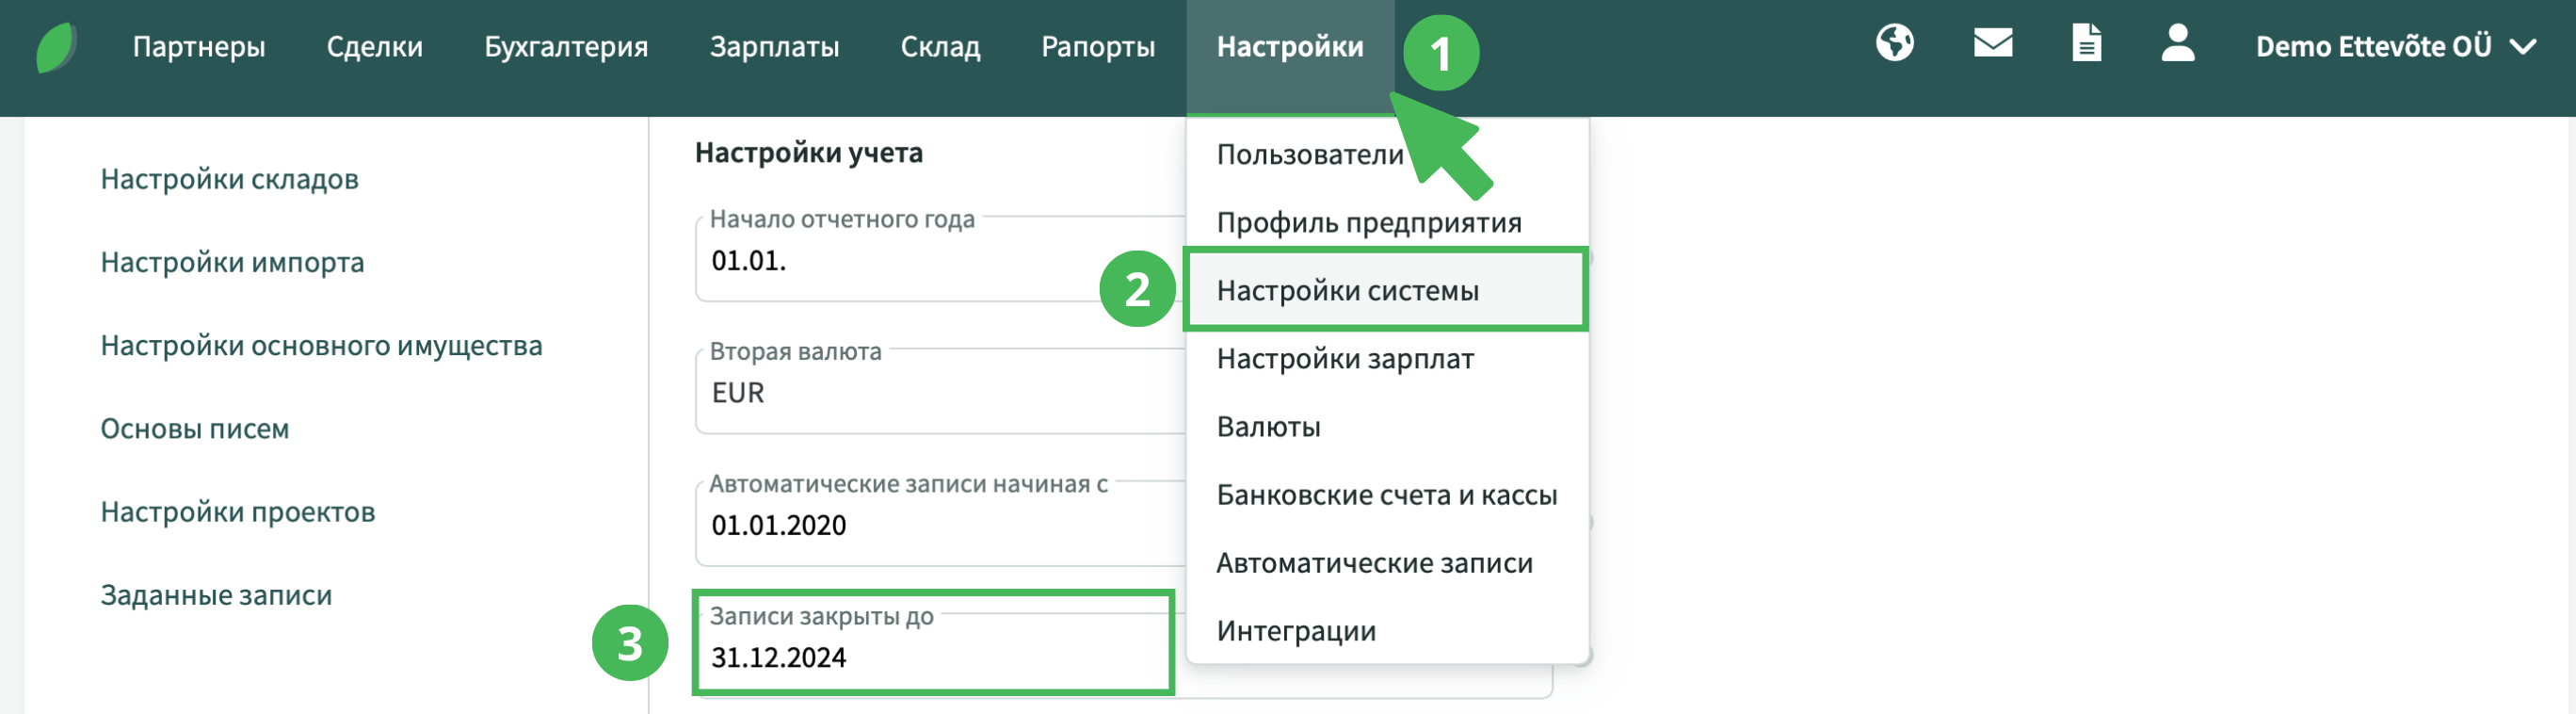Open the globe language icon

[1894, 44]
